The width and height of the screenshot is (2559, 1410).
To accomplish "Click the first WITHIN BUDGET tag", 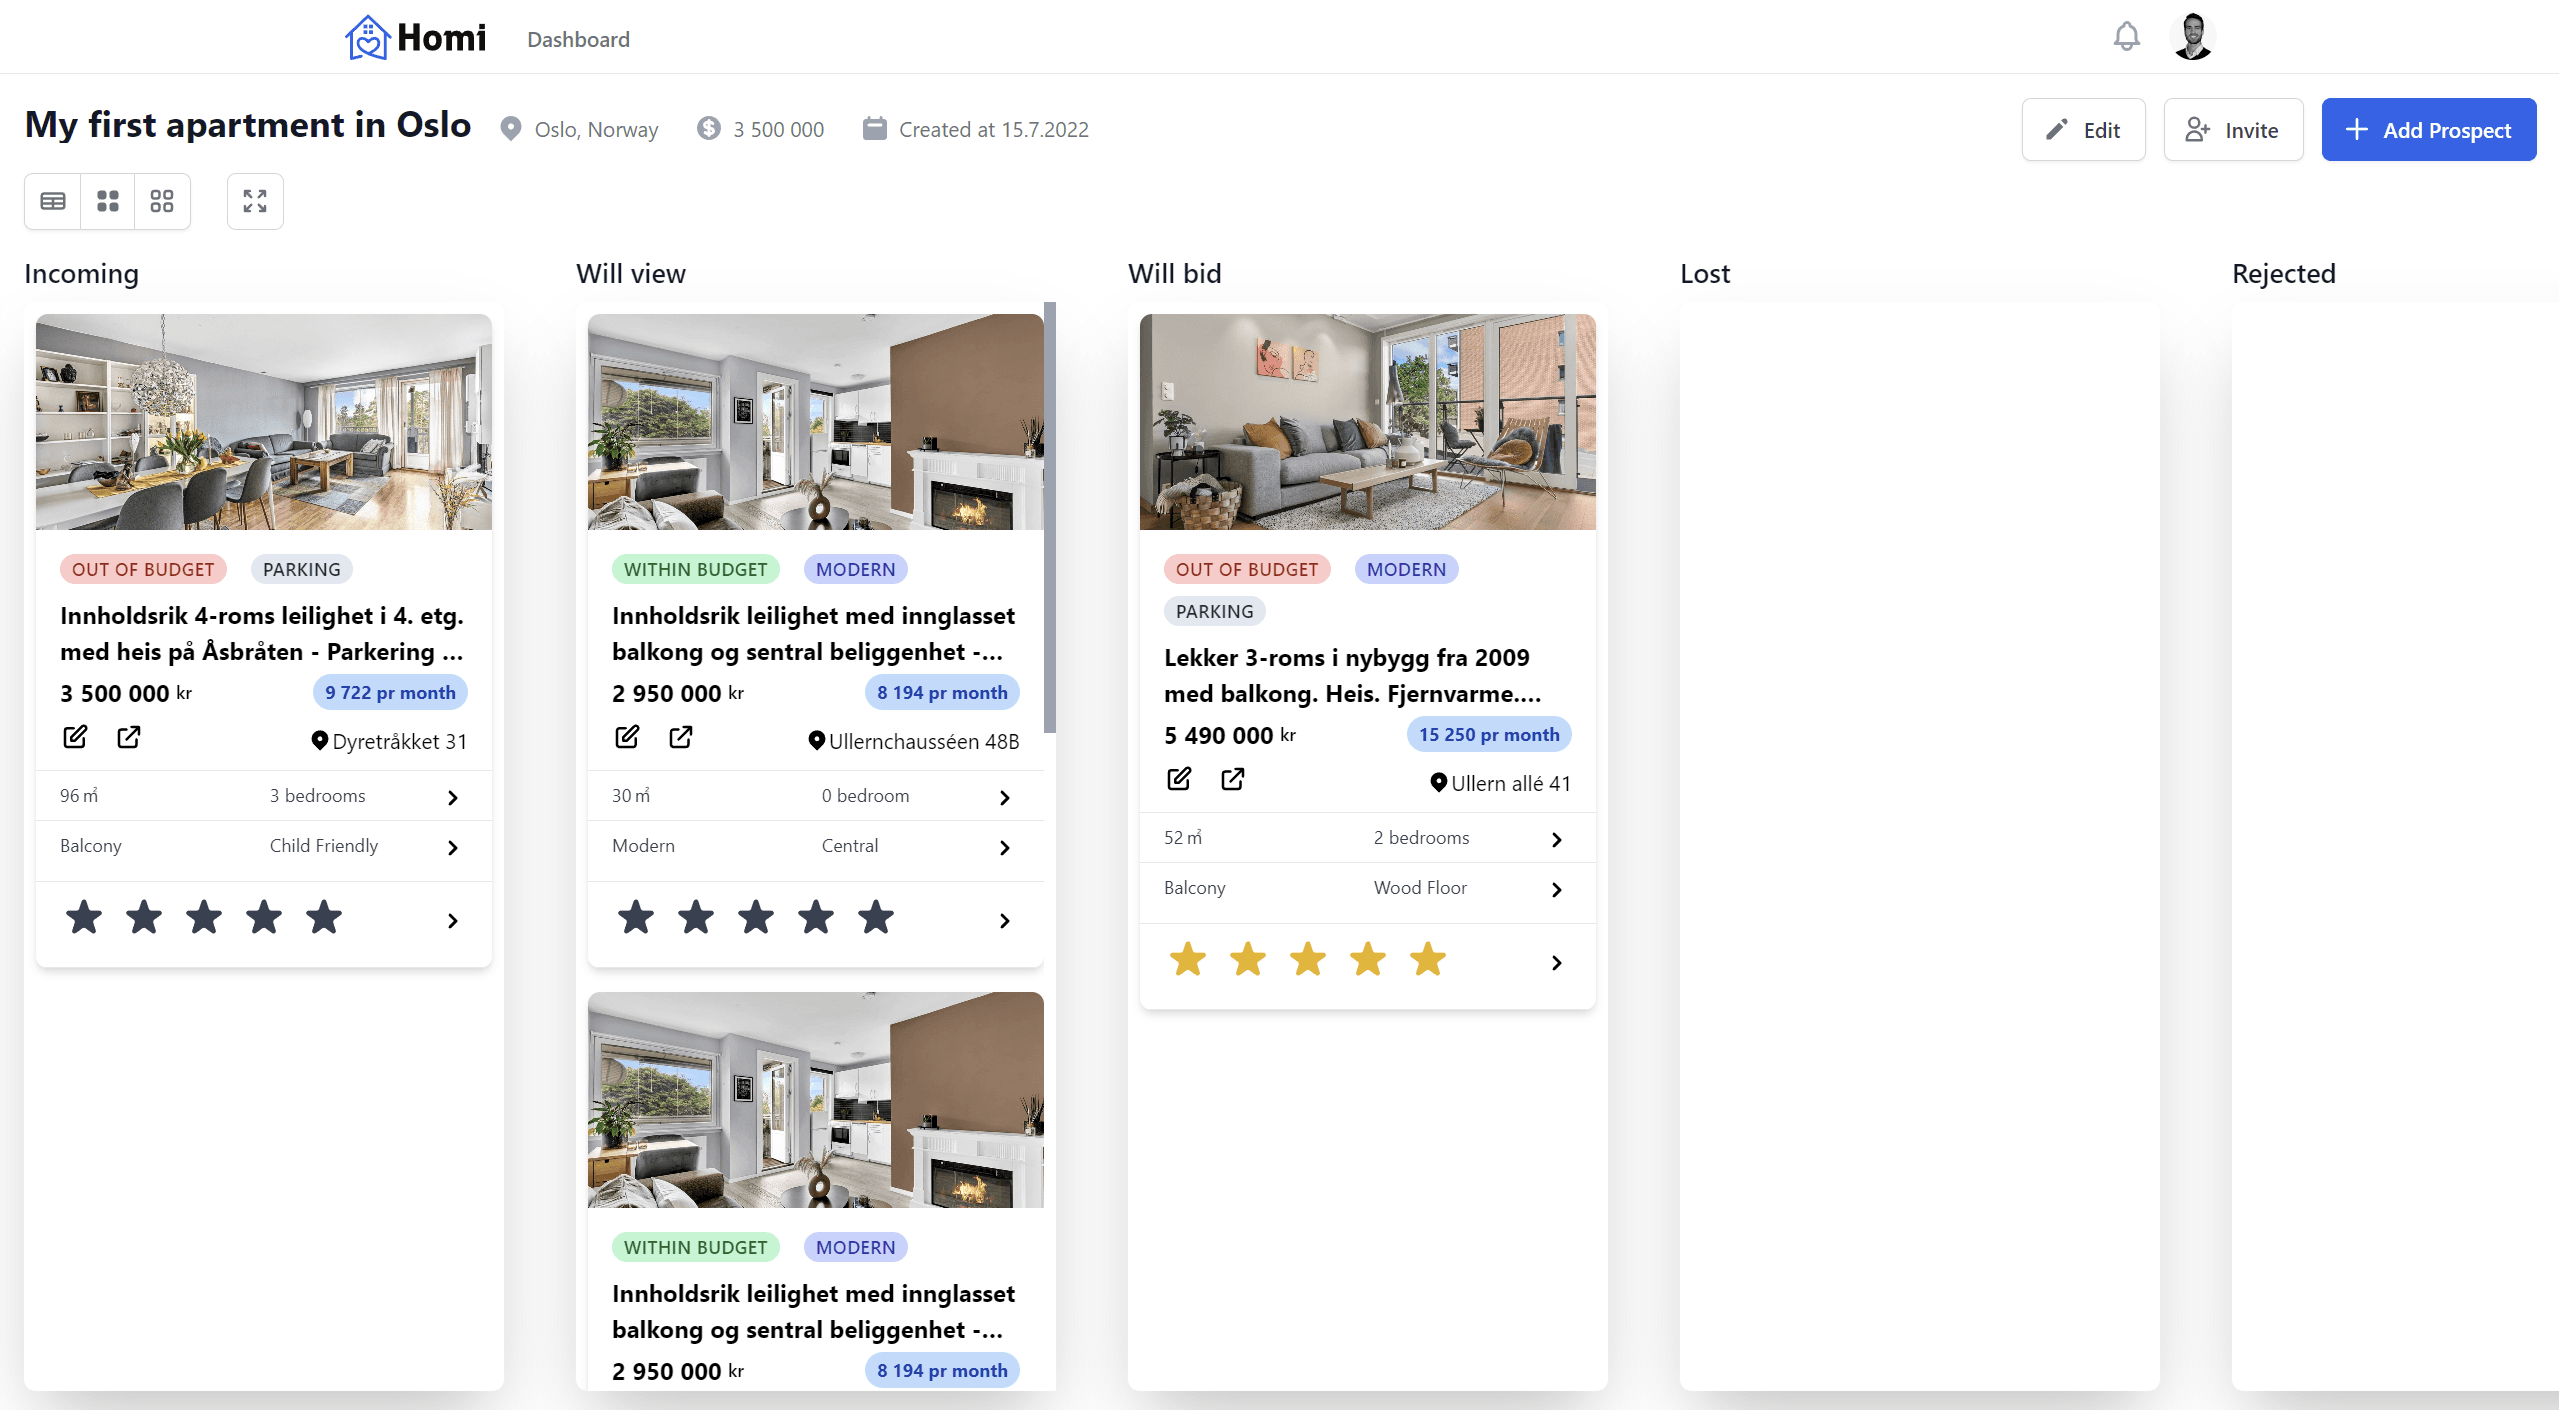I will (695, 569).
